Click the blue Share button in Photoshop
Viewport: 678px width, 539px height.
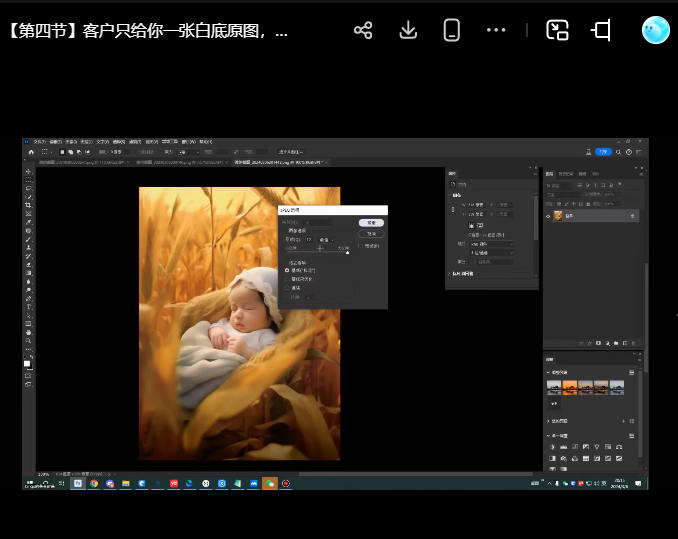tap(603, 152)
